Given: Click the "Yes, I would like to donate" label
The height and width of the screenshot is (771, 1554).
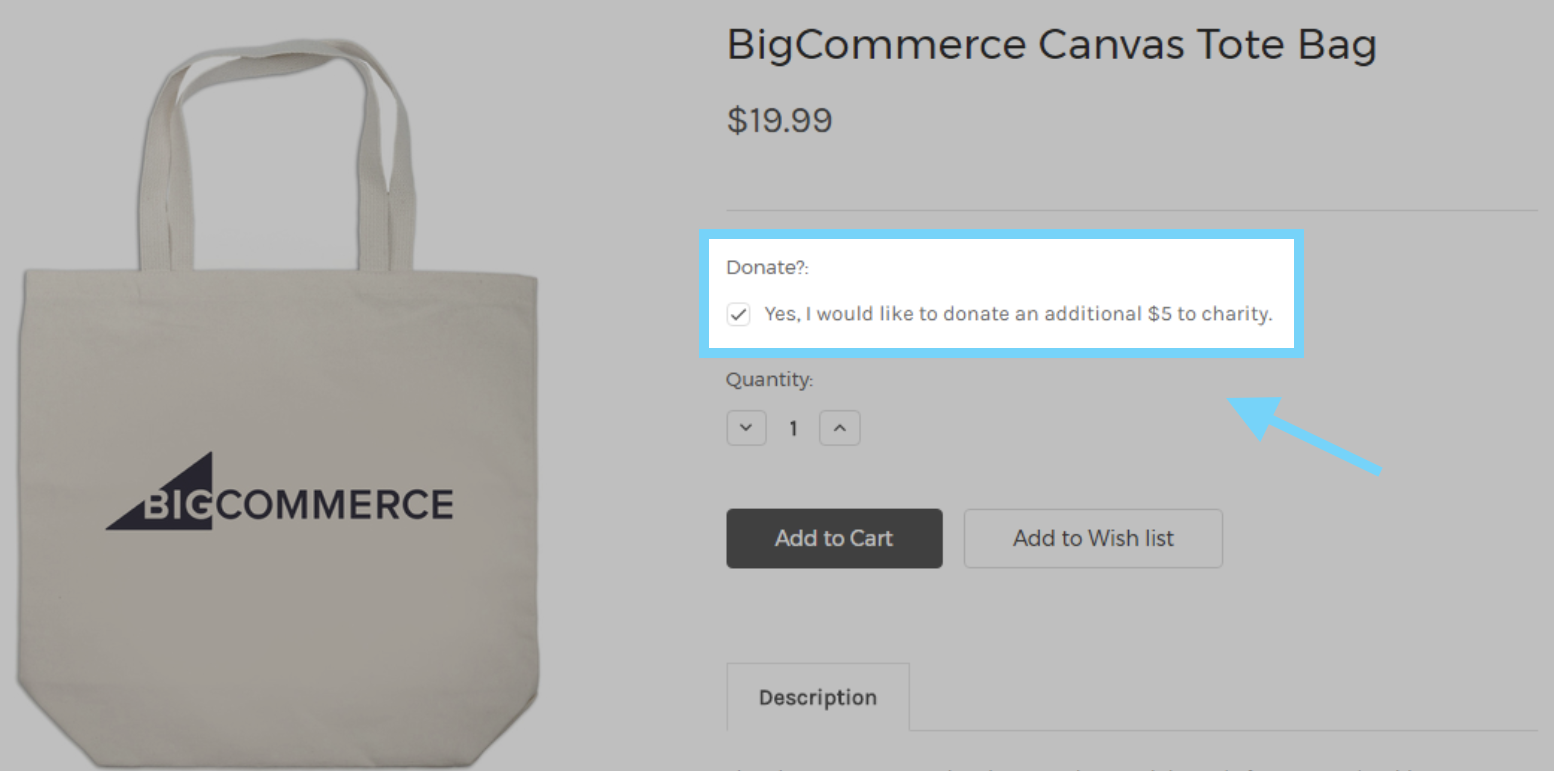Looking at the screenshot, I should [1017, 314].
